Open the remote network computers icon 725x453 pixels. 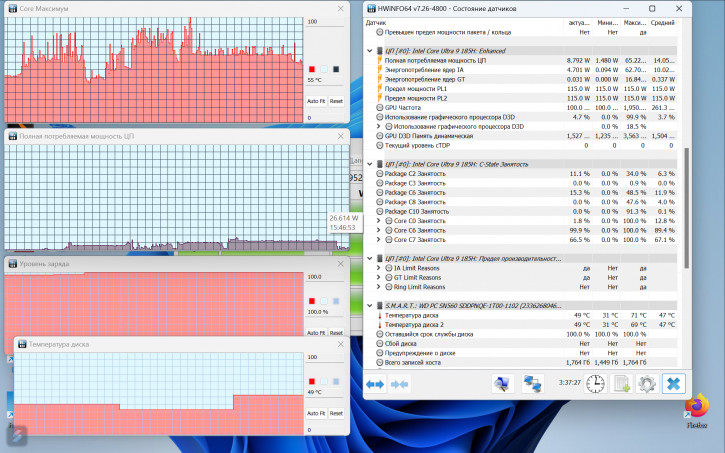click(532, 384)
